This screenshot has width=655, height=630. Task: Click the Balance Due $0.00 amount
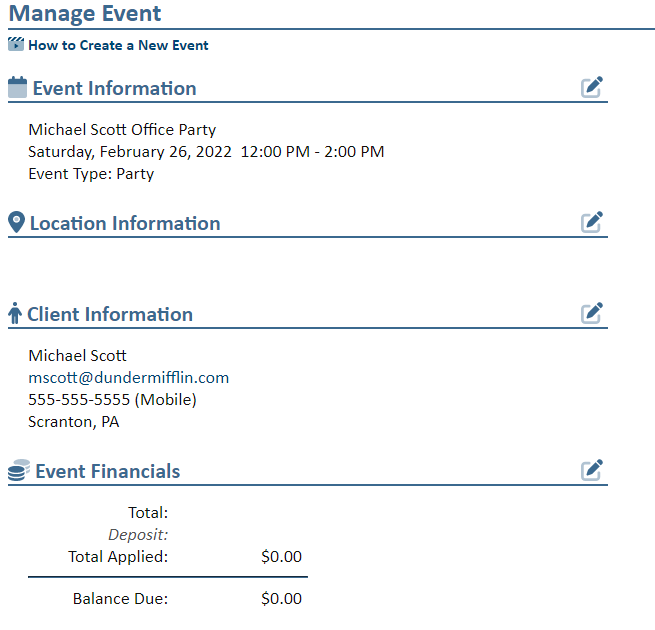[281, 599]
